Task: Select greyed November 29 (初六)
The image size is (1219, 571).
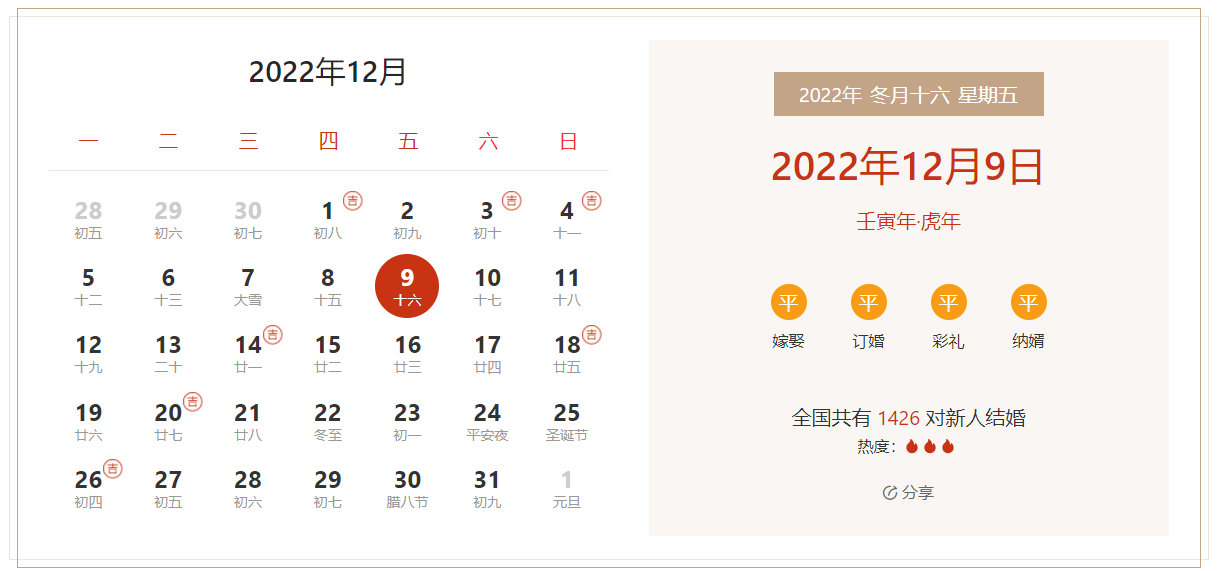Action: (x=168, y=220)
